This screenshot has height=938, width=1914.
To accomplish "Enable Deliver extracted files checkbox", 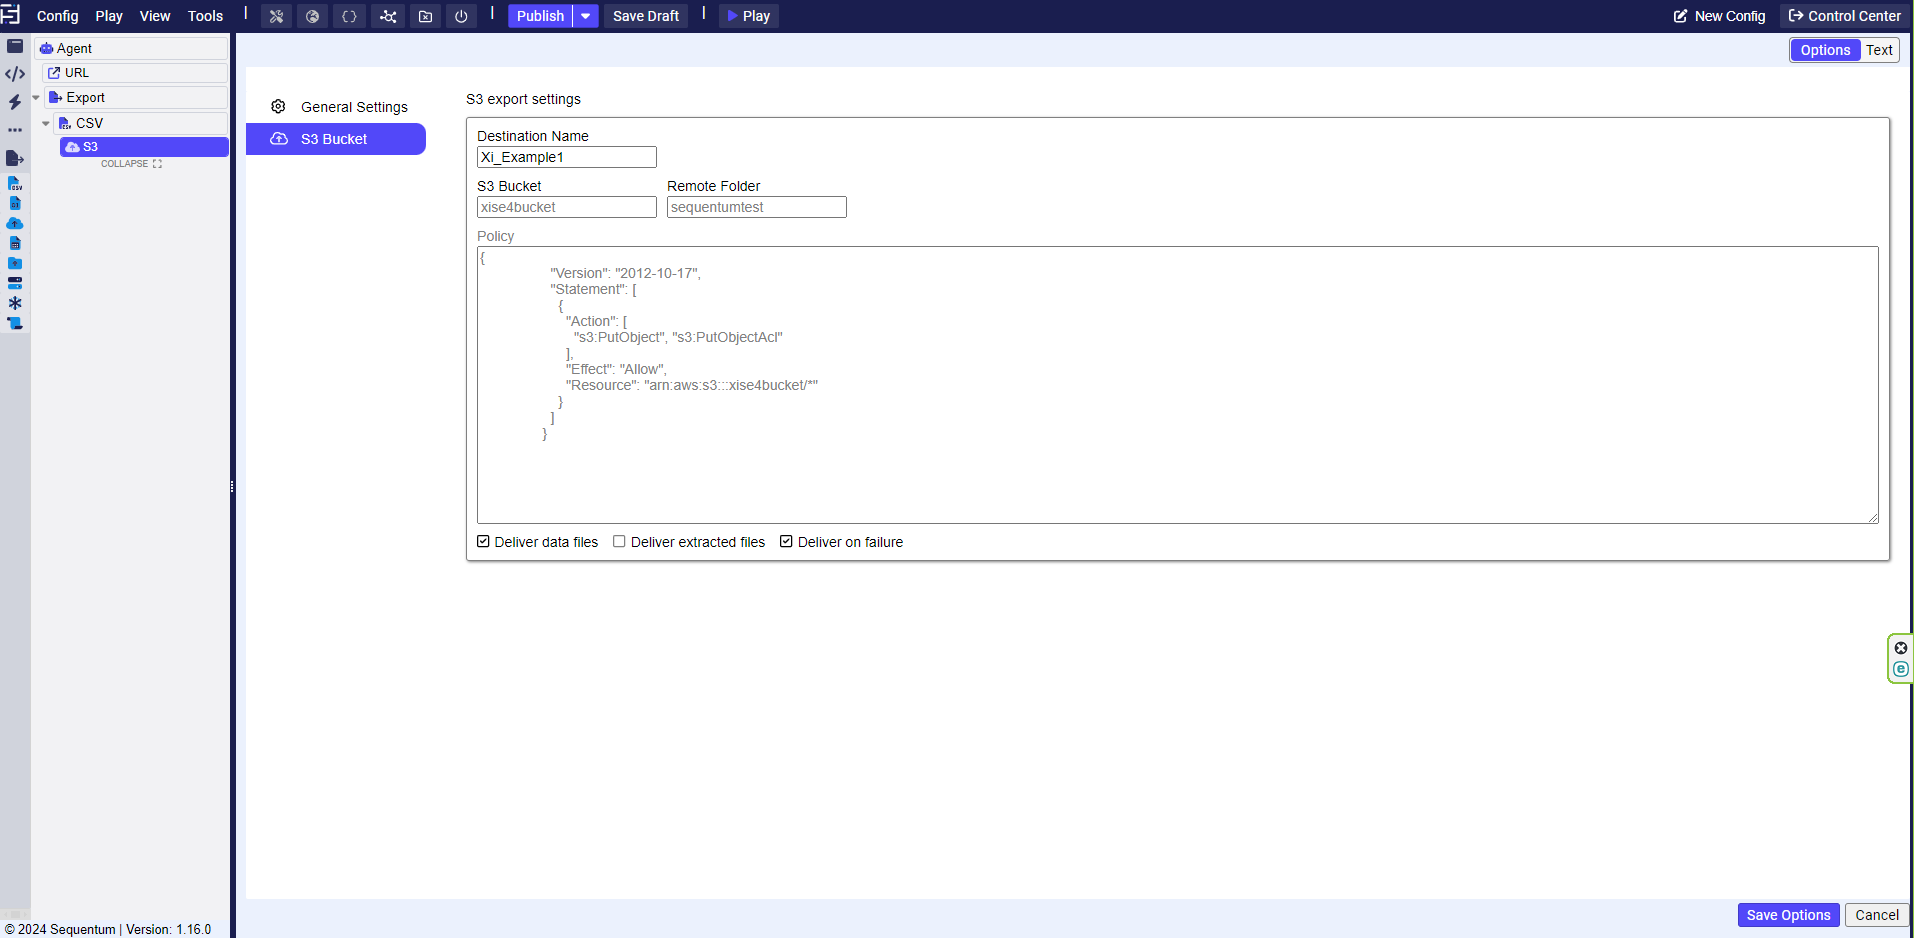I will 620,542.
